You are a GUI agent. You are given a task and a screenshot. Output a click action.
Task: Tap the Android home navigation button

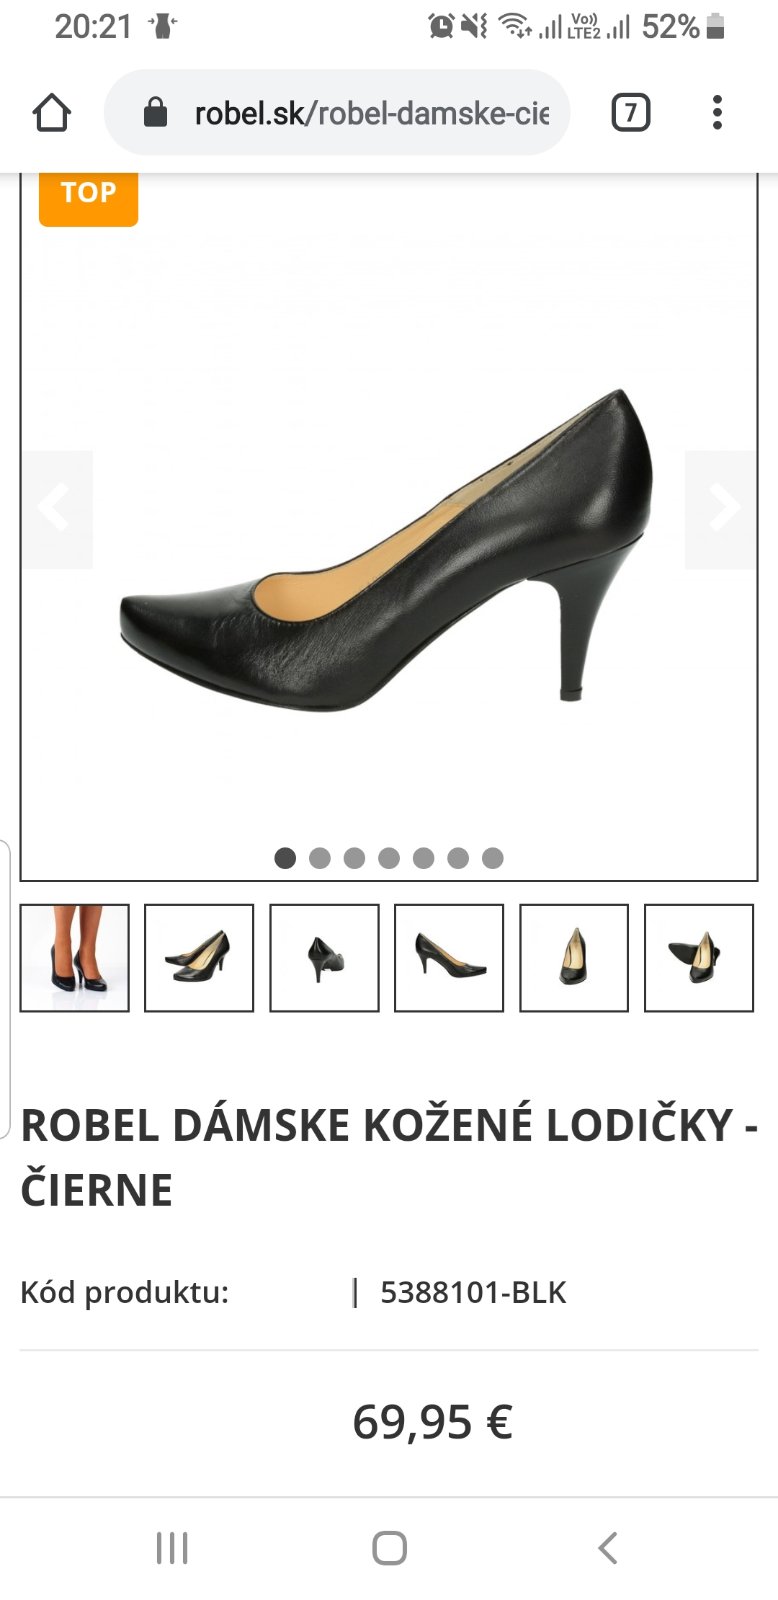click(389, 1548)
